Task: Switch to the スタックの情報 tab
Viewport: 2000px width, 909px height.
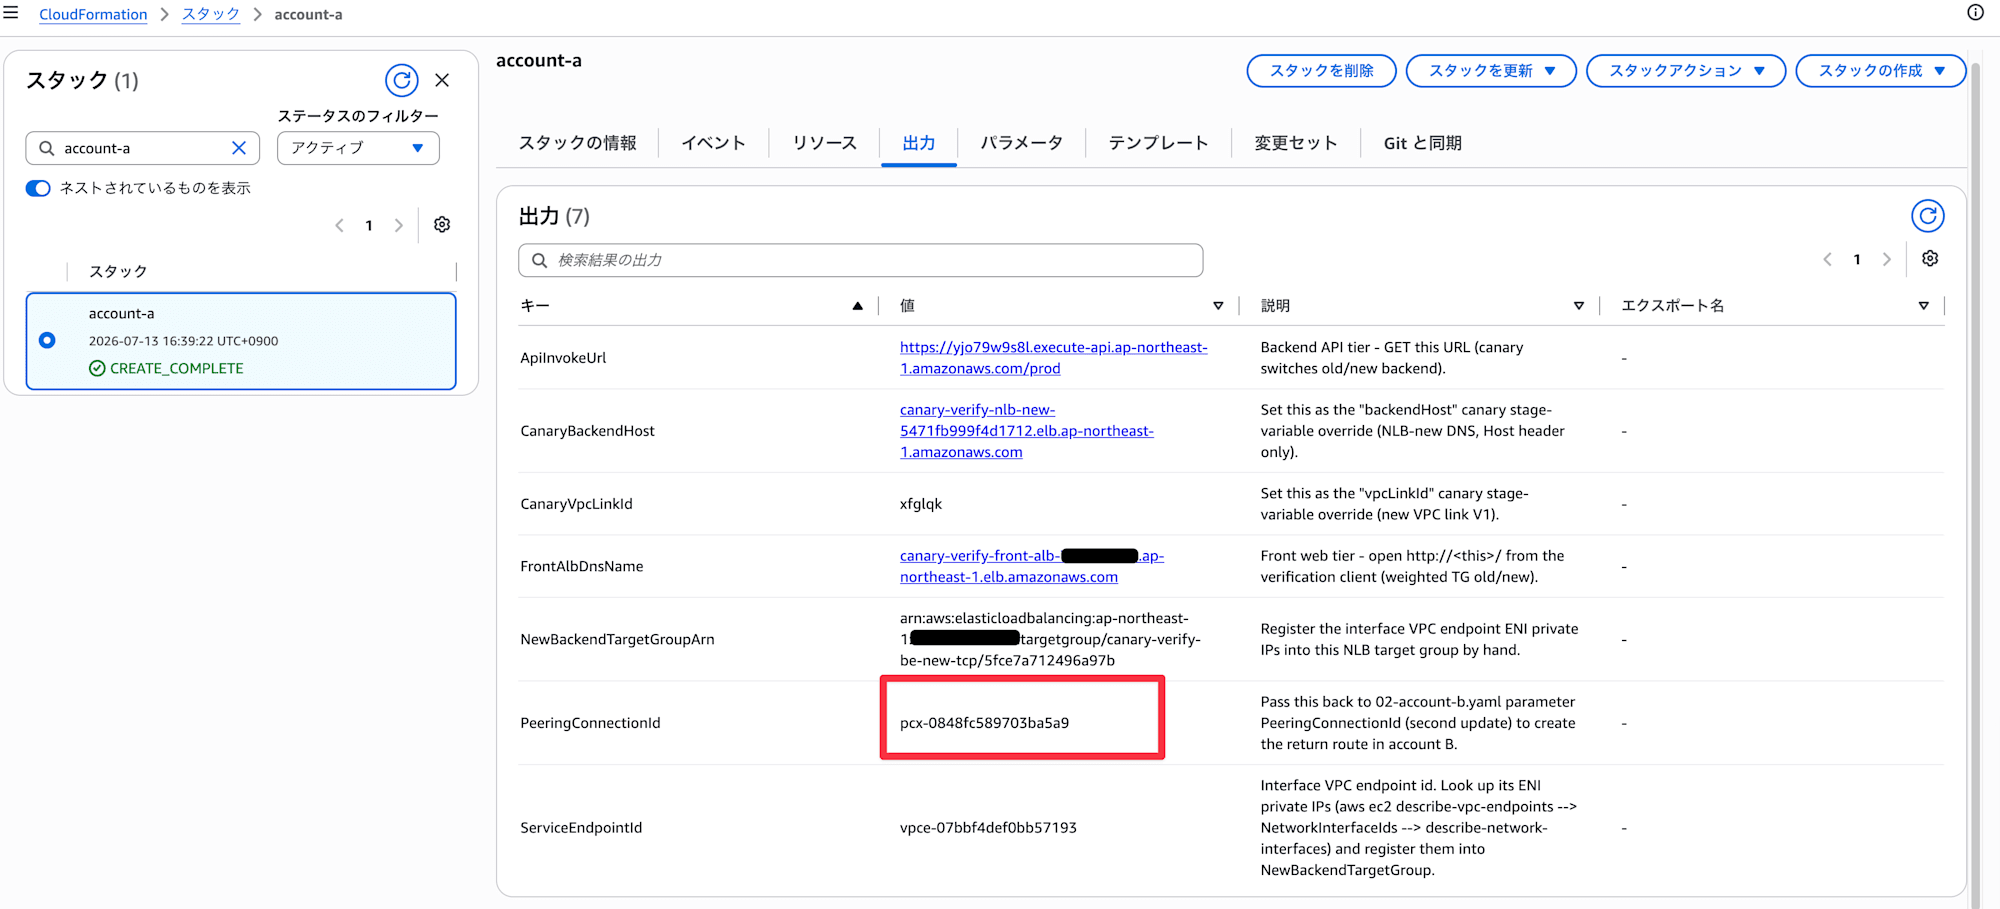Action: point(577,143)
